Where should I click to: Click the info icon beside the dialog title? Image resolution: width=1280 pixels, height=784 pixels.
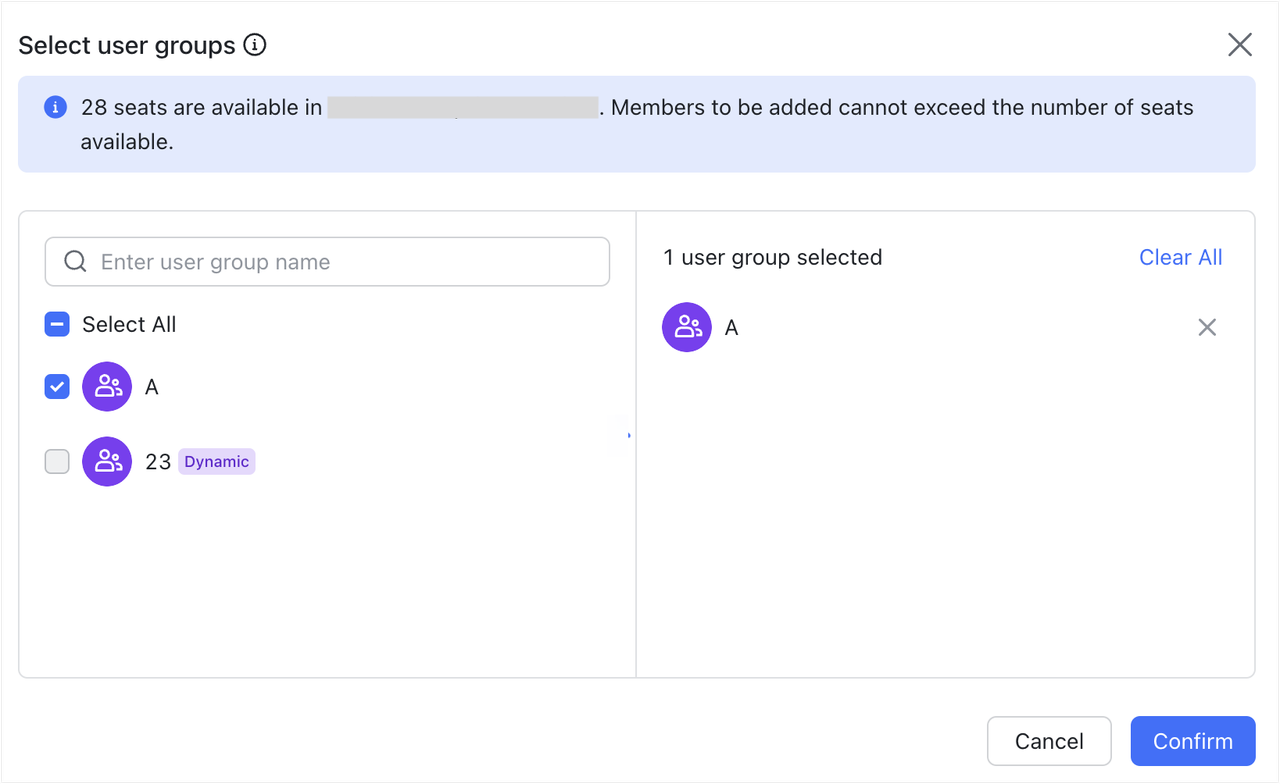pos(257,45)
